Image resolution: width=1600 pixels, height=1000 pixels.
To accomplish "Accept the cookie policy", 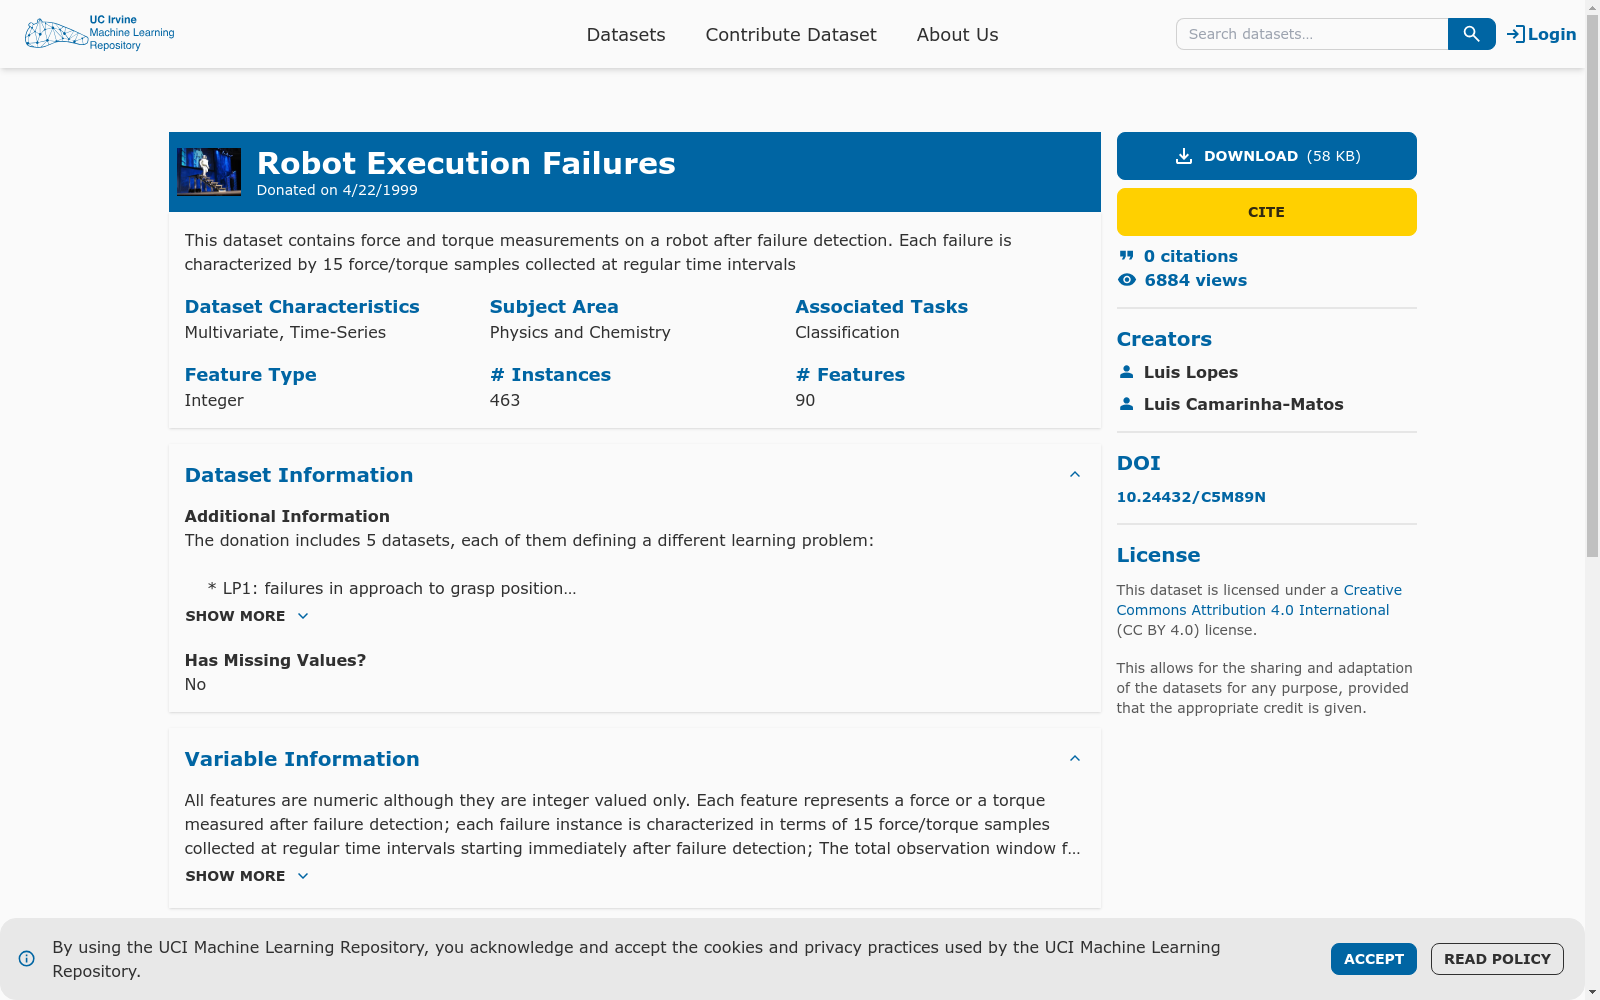I will pyautogui.click(x=1374, y=959).
